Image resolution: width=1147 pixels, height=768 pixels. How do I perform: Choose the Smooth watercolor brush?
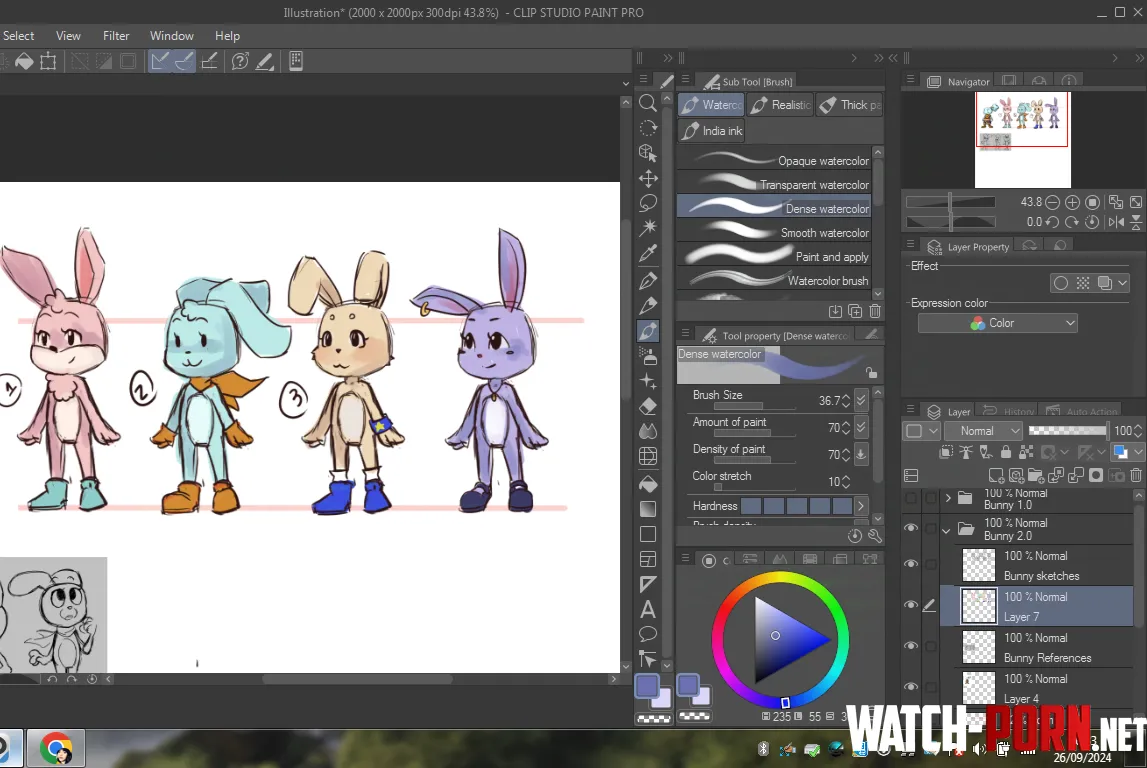(x=774, y=233)
